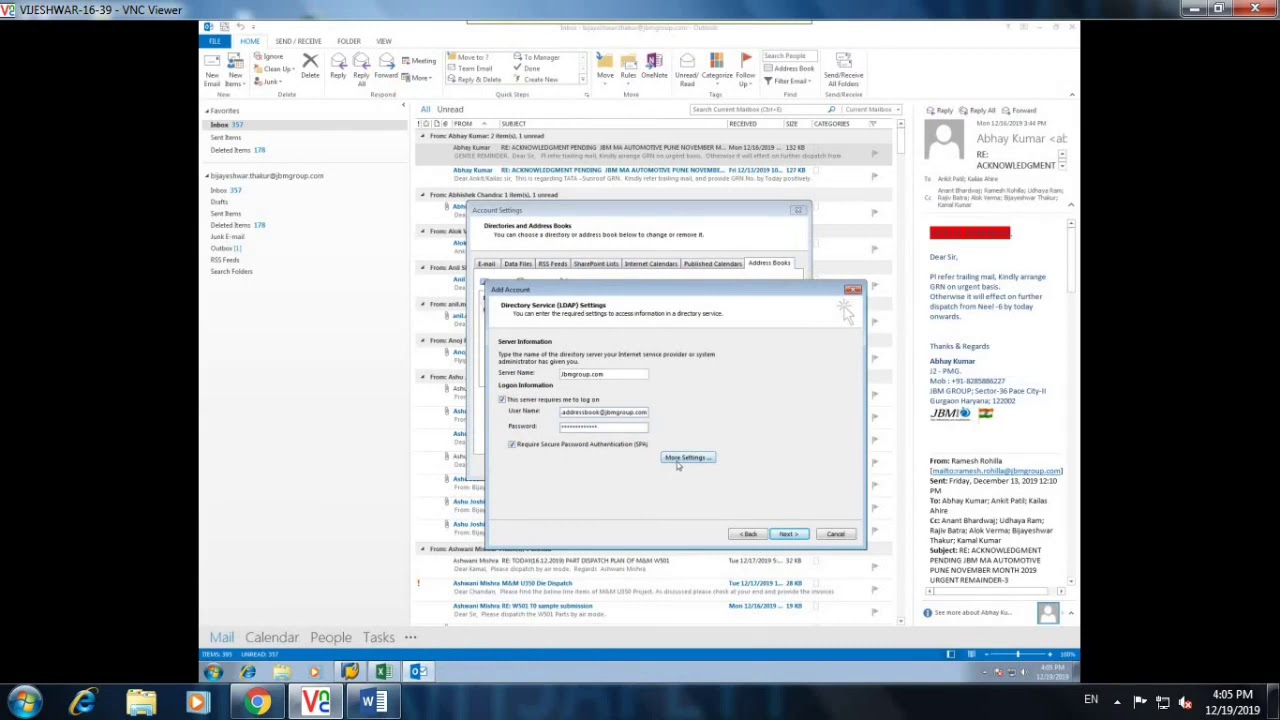Click the Next button in Add Account
The image size is (1280, 720).
[789, 534]
